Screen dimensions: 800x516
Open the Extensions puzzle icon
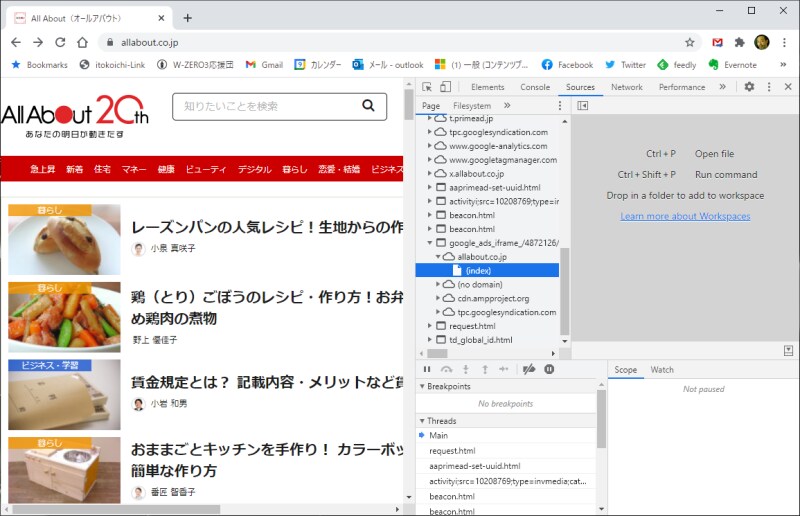click(x=739, y=42)
